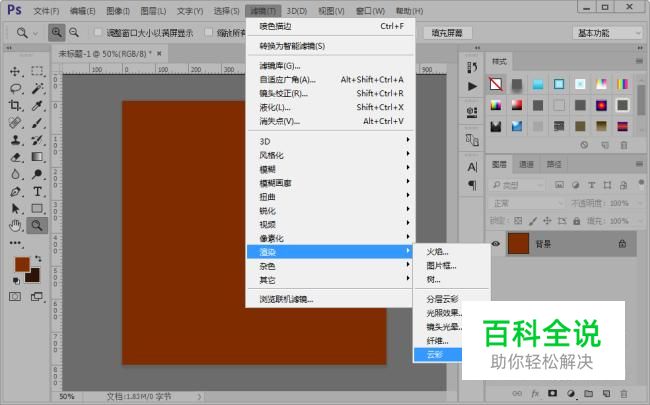This screenshot has height=405, width=650.
Task: Toggle resize window to fit checkbox
Action: [98, 32]
